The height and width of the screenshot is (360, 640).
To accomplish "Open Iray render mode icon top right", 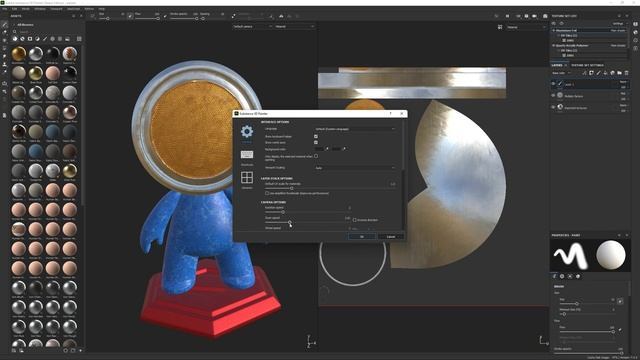I will tap(545, 16).
